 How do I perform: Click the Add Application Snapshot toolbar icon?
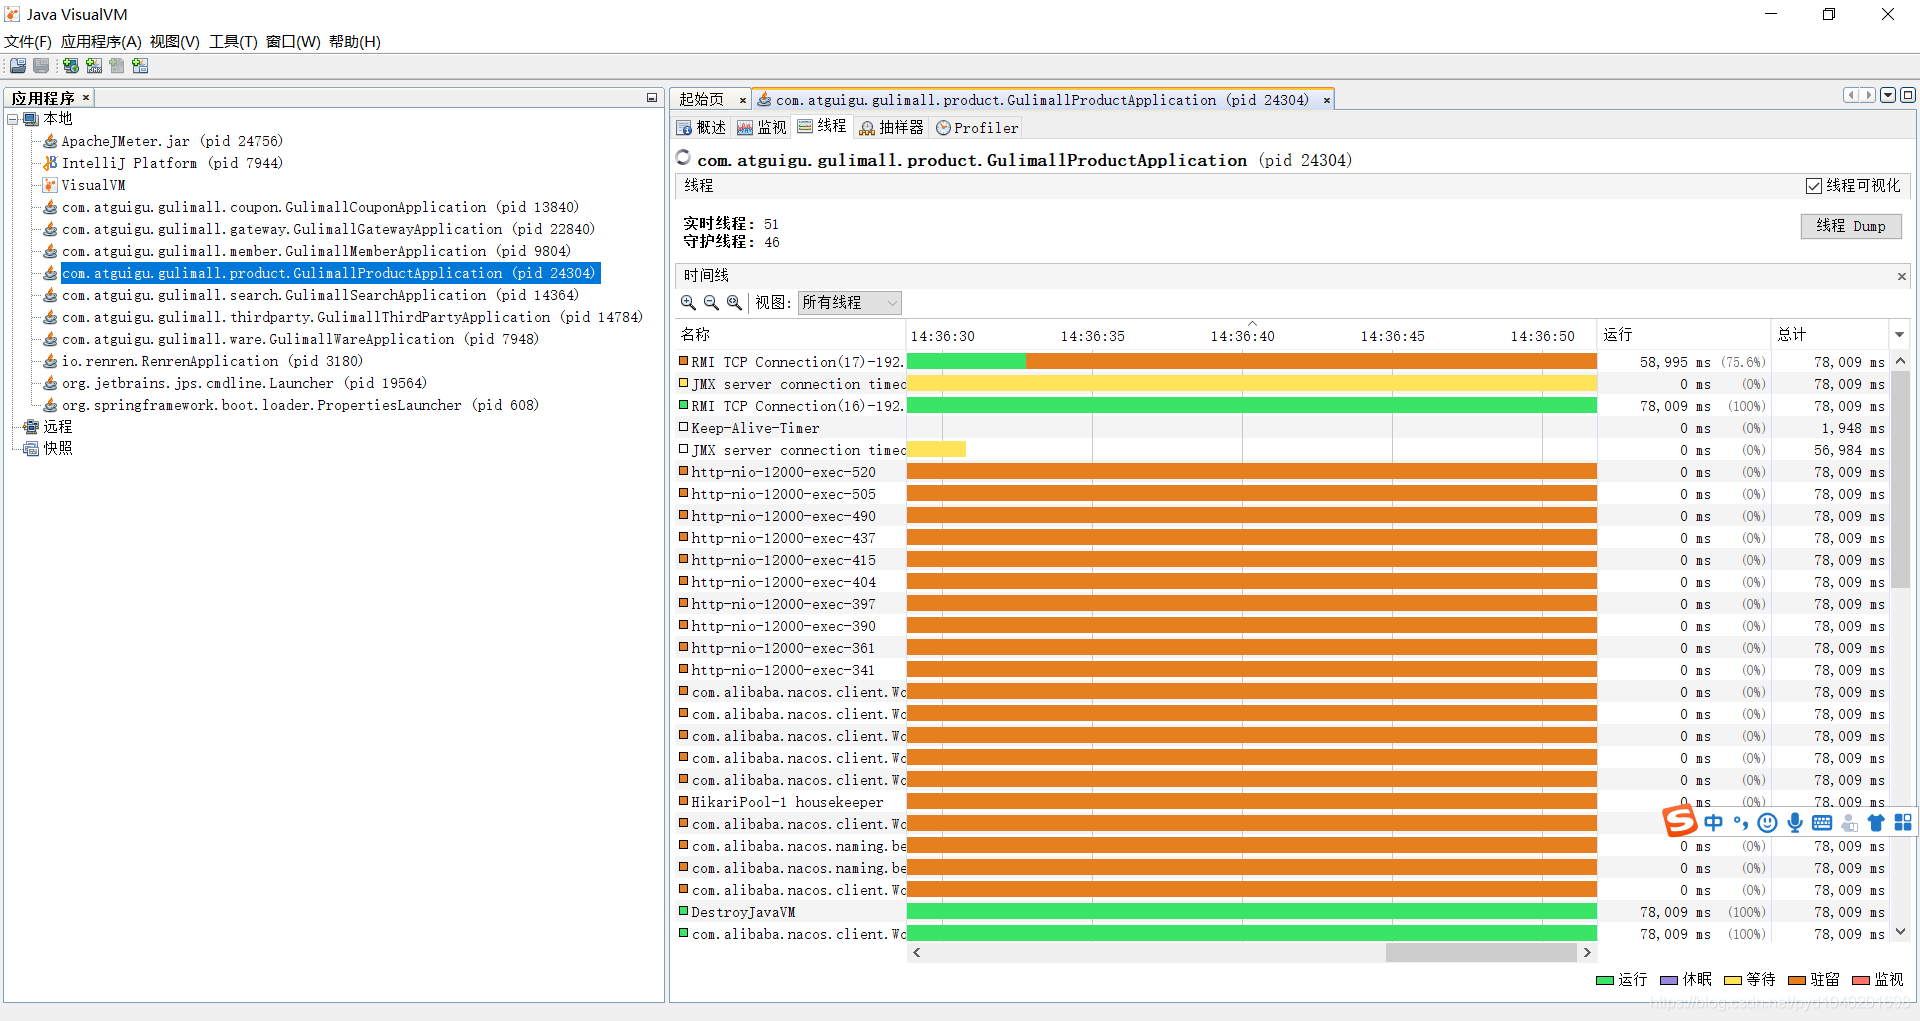point(140,66)
